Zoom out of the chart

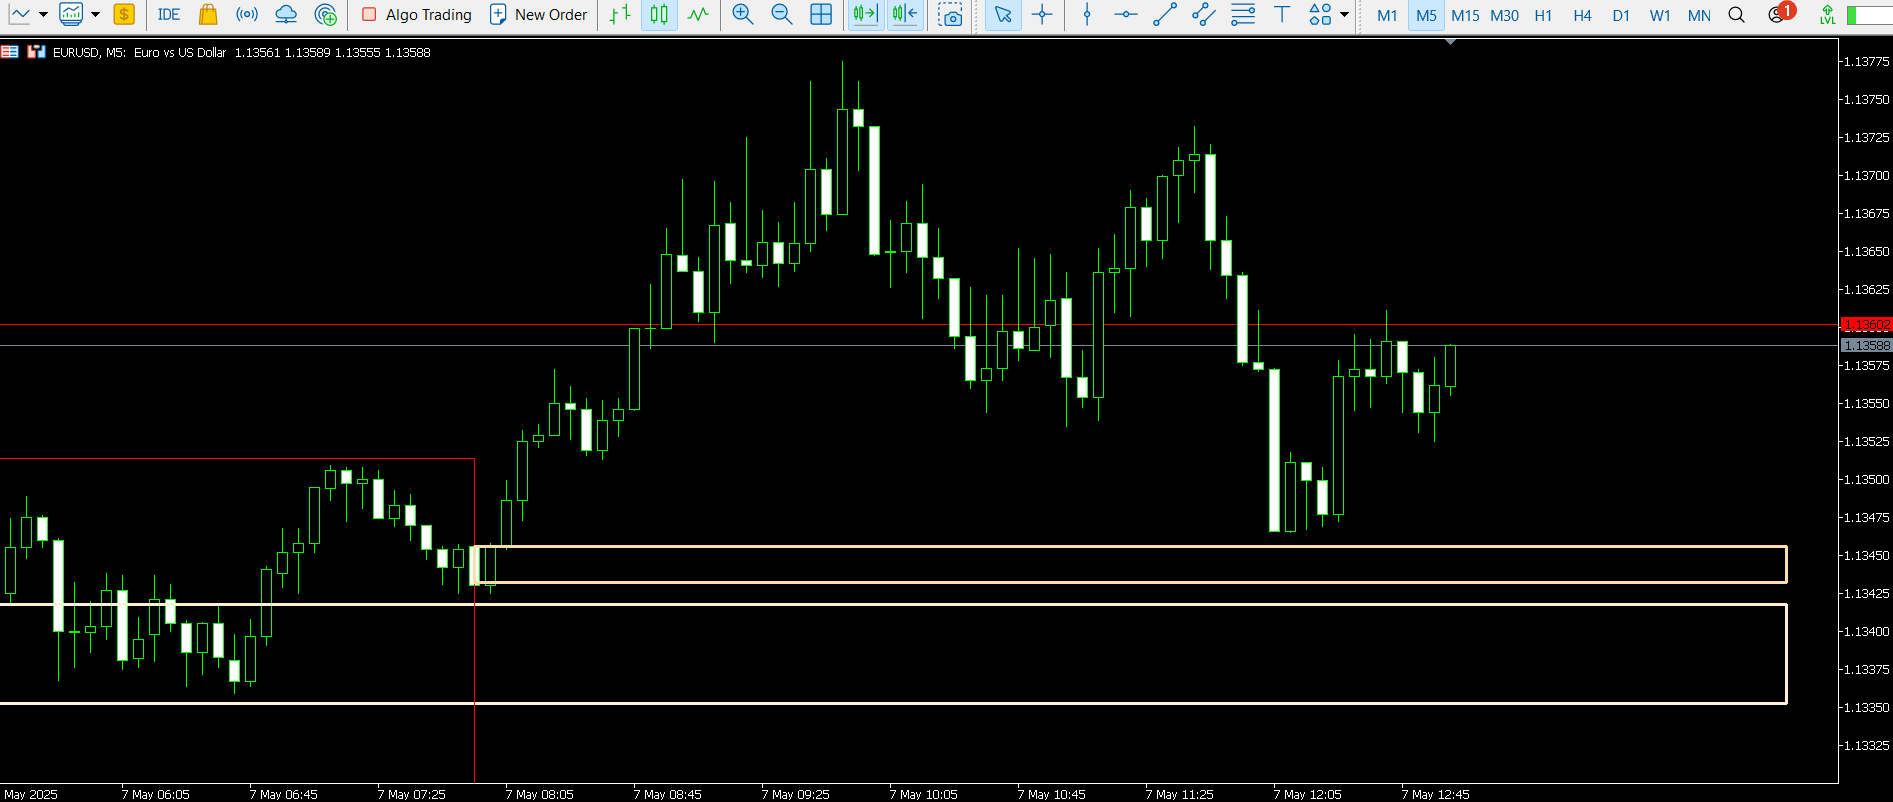point(782,15)
